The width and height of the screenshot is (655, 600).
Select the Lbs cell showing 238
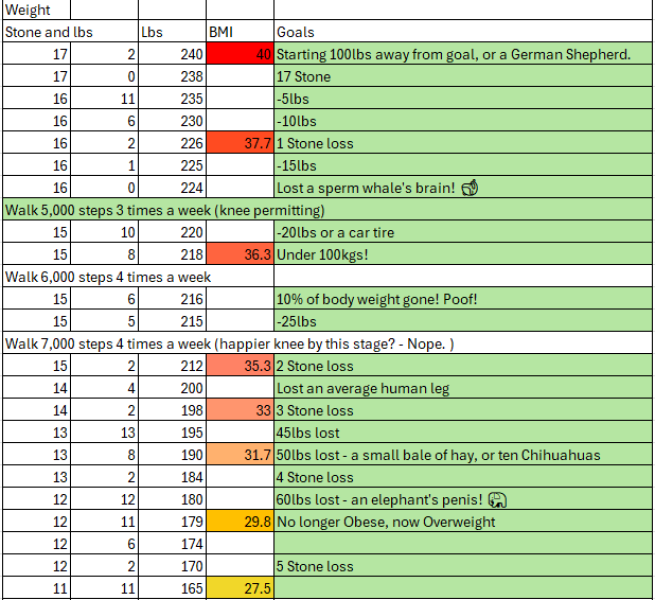172,76
